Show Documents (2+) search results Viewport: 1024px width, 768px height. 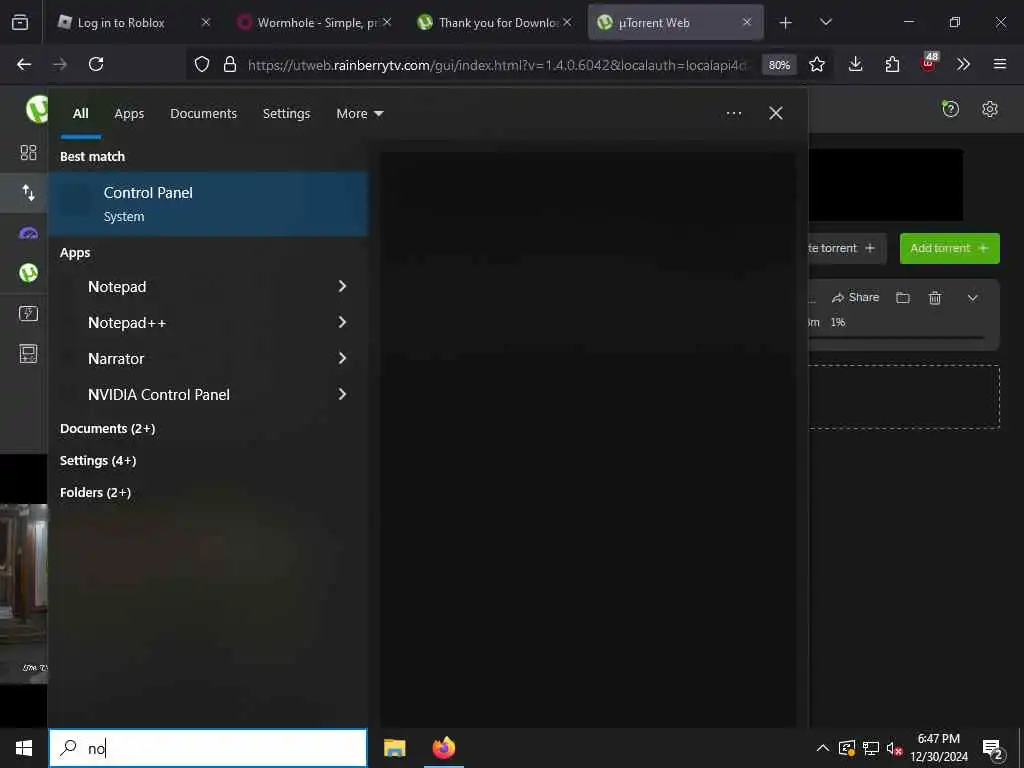click(x=108, y=429)
